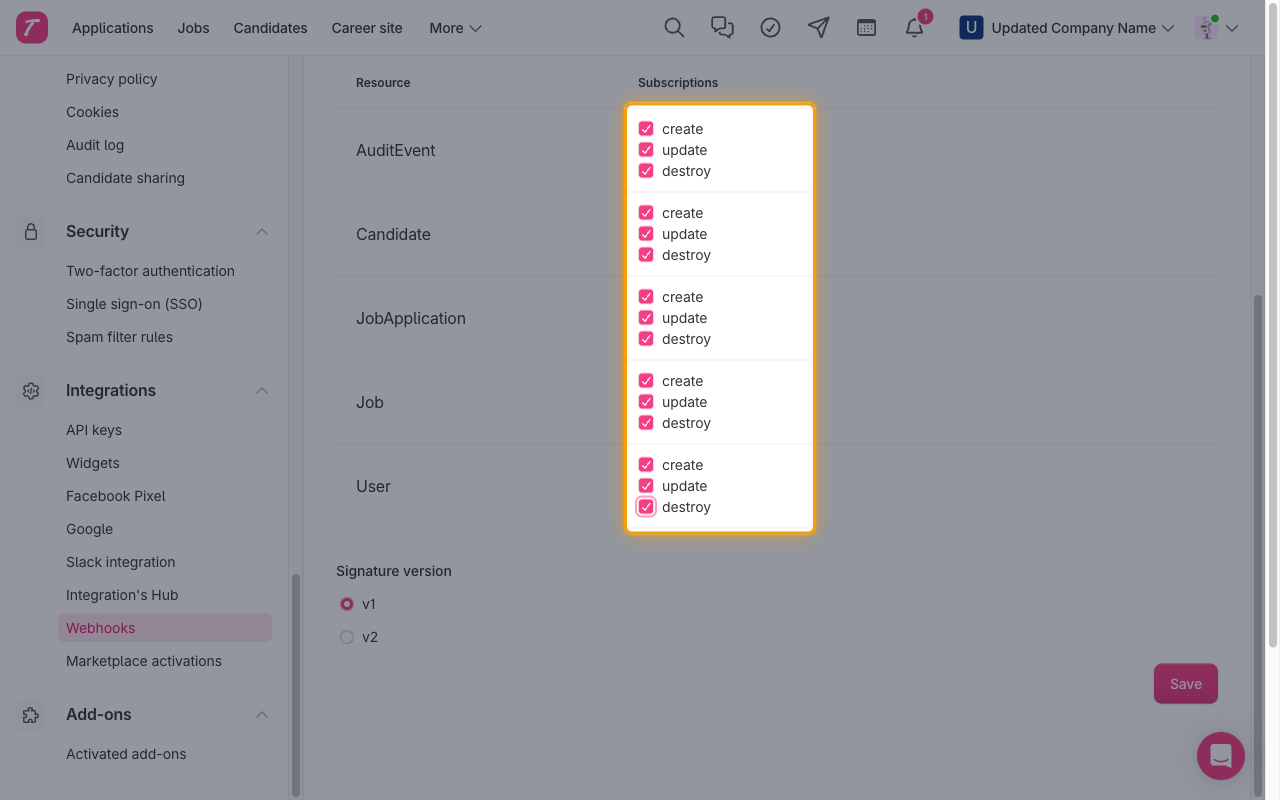
Task: Open the search magnifier icon
Action: (674, 28)
